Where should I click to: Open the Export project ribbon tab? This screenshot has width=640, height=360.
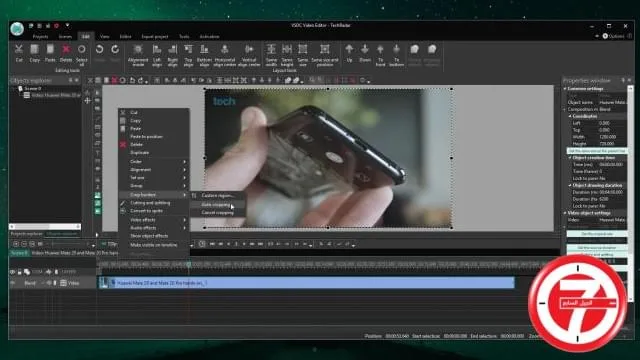(155, 37)
